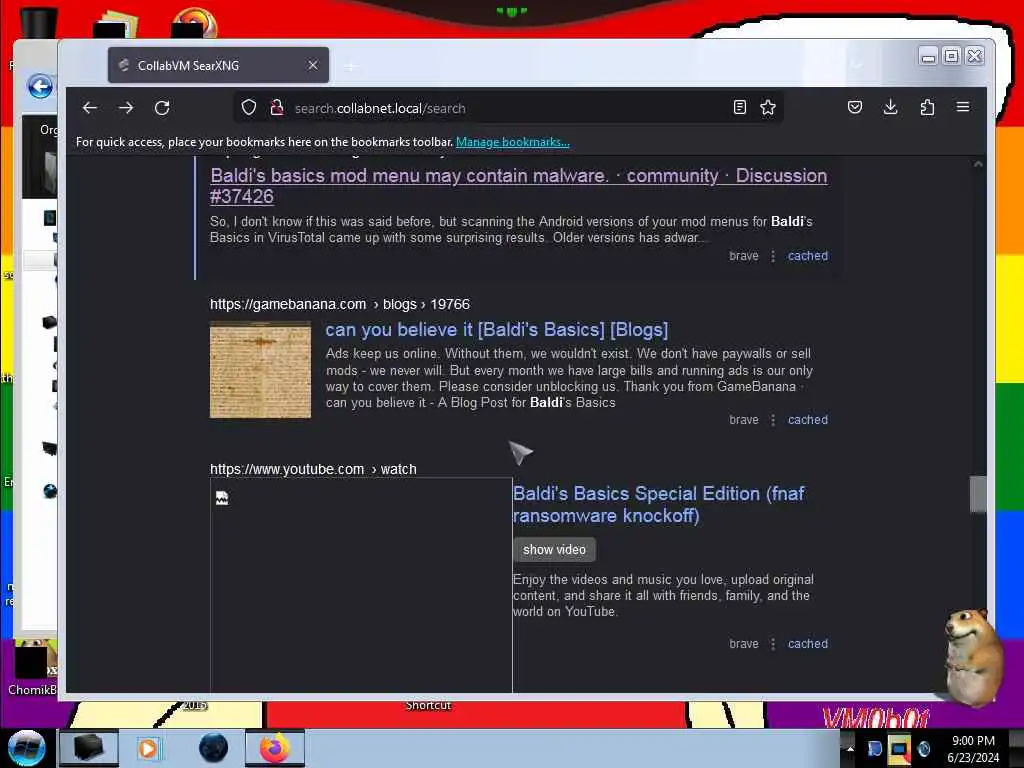Click the GameBanana result thumbnail image

pos(260,370)
